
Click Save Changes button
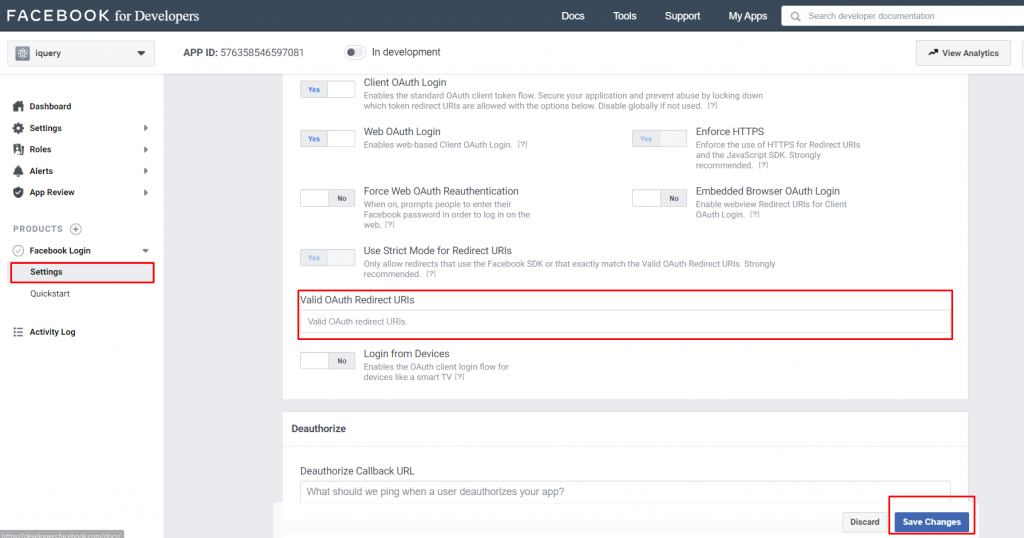pyautogui.click(x=931, y=522)
